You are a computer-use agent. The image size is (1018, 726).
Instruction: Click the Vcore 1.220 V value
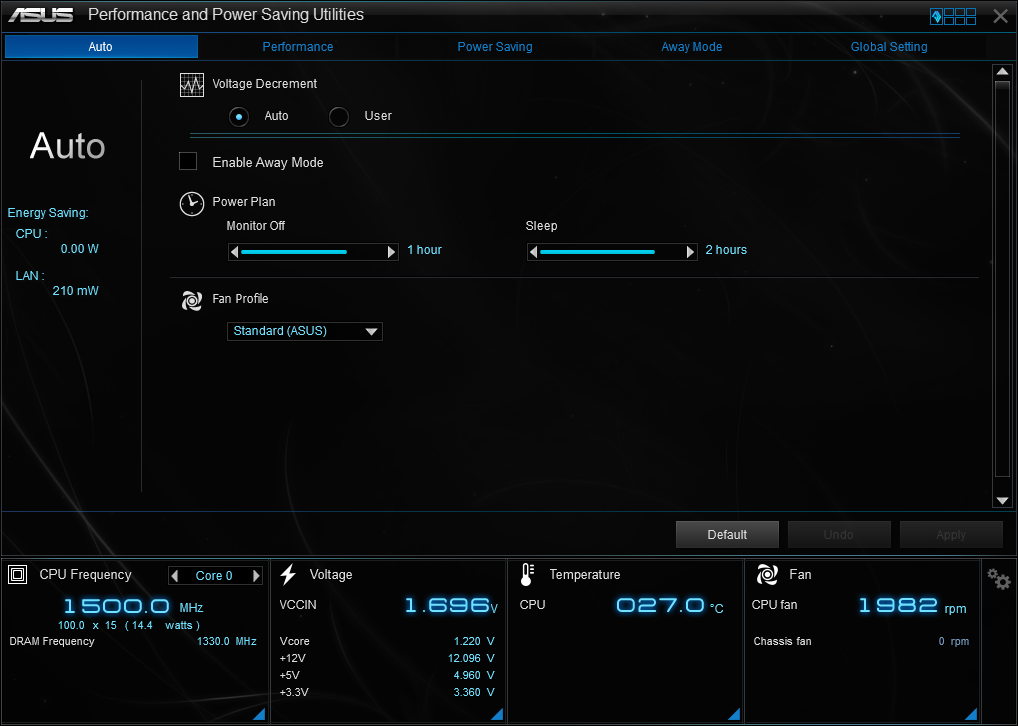pos(474,642)
